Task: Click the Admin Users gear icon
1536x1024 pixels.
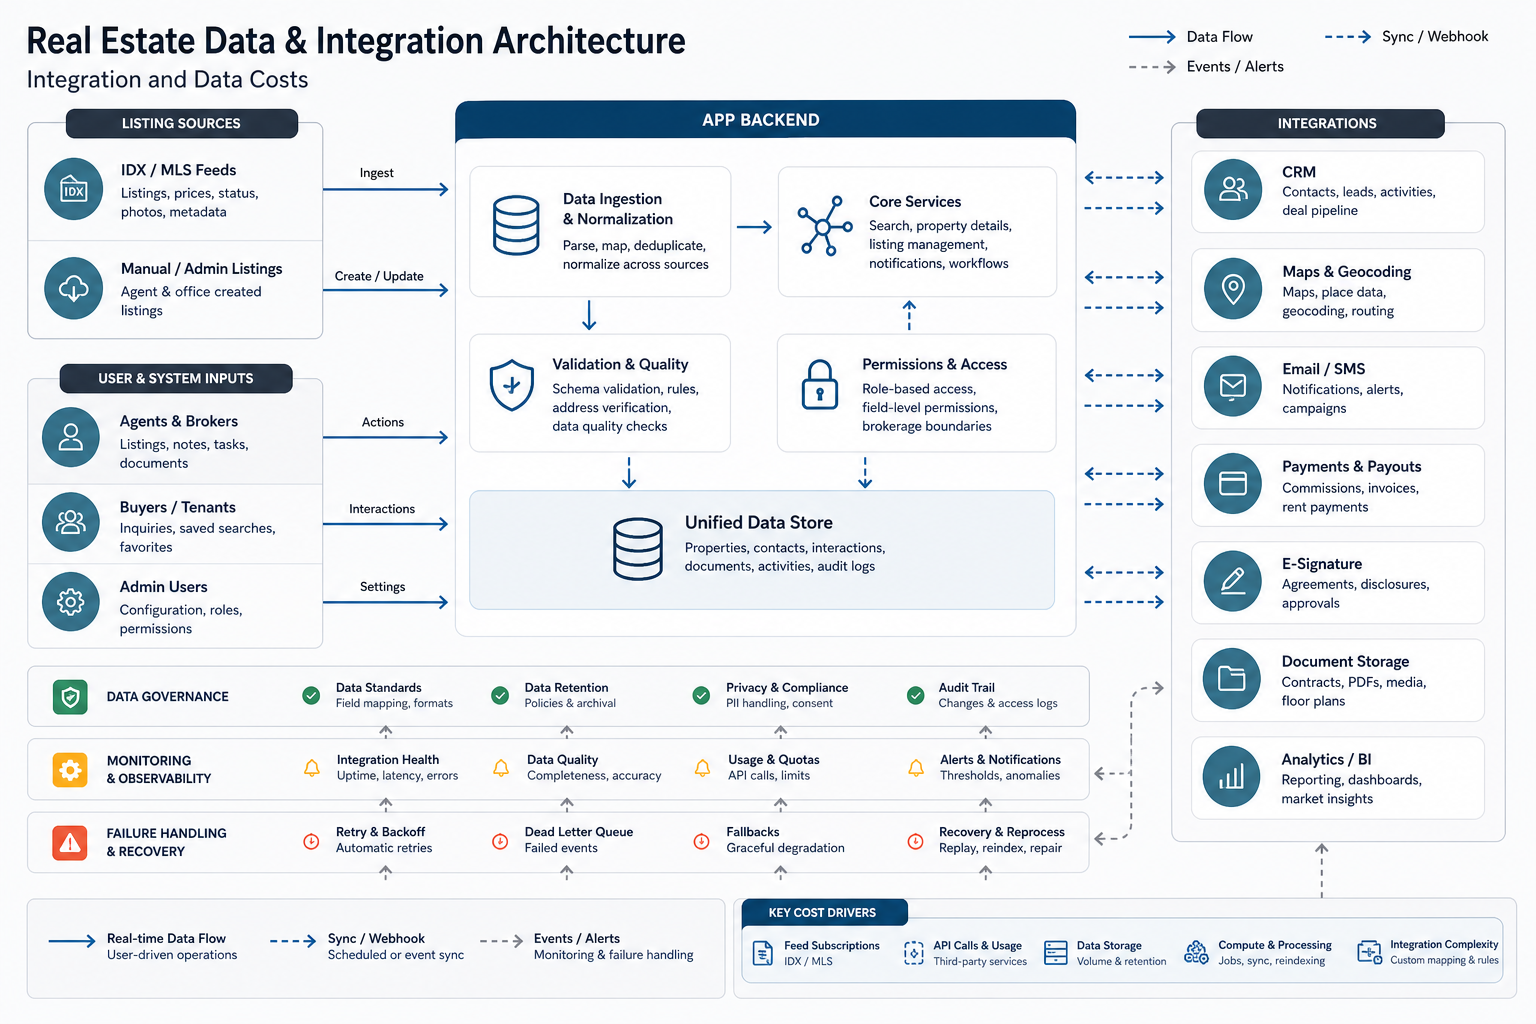Action: [71, 602]
